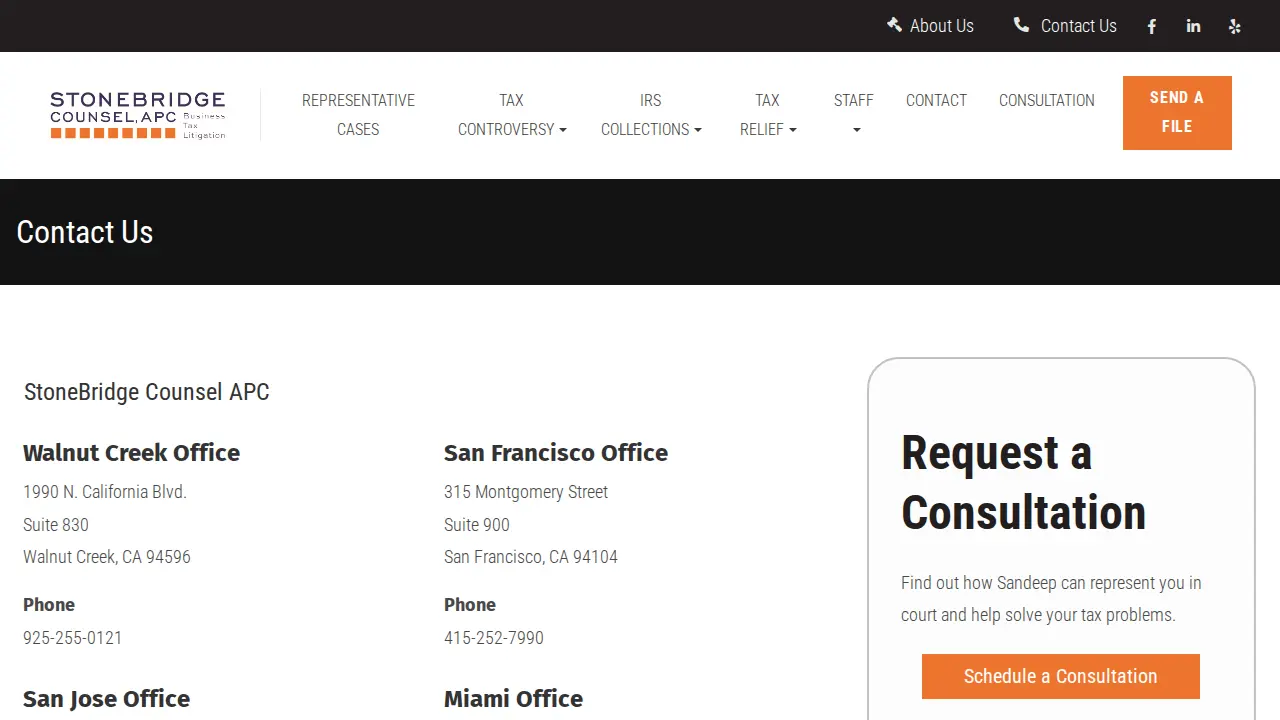Open the Consultation nav item
The image size is (1280, 720).
coord(1047,100)
